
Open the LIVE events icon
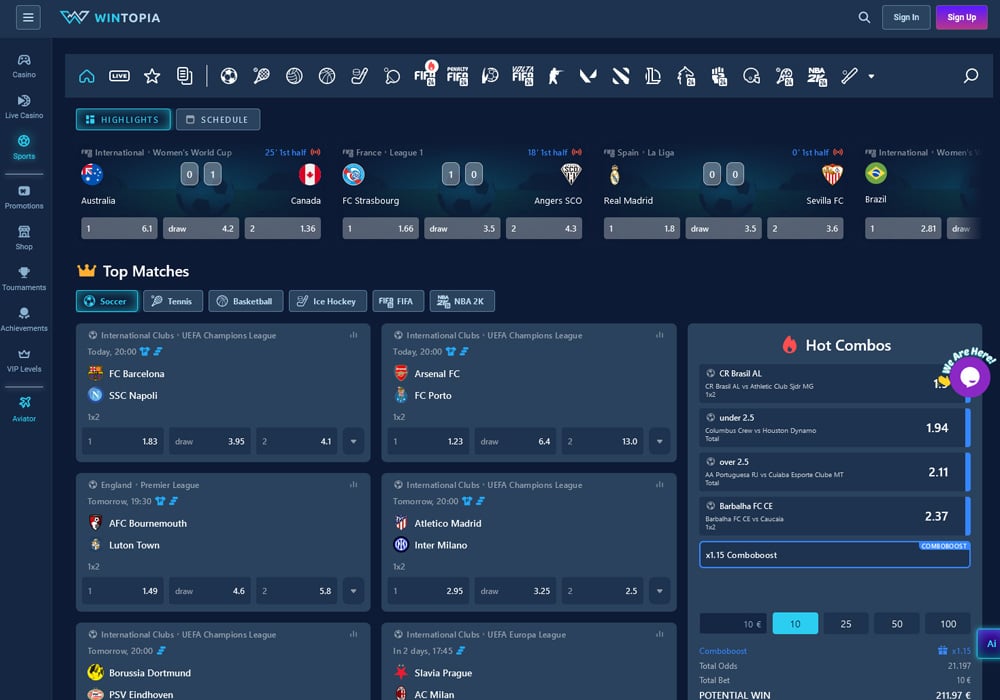[119, 77]
